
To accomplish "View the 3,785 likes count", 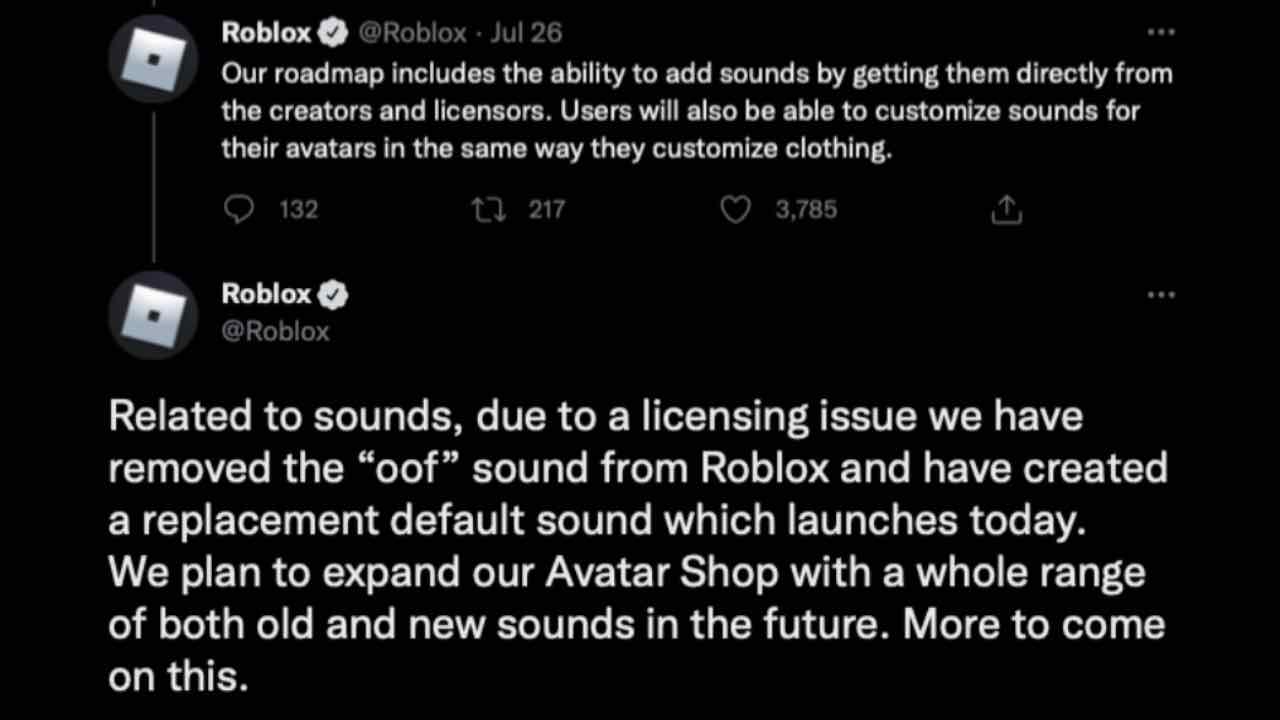I will pos(806,209).
